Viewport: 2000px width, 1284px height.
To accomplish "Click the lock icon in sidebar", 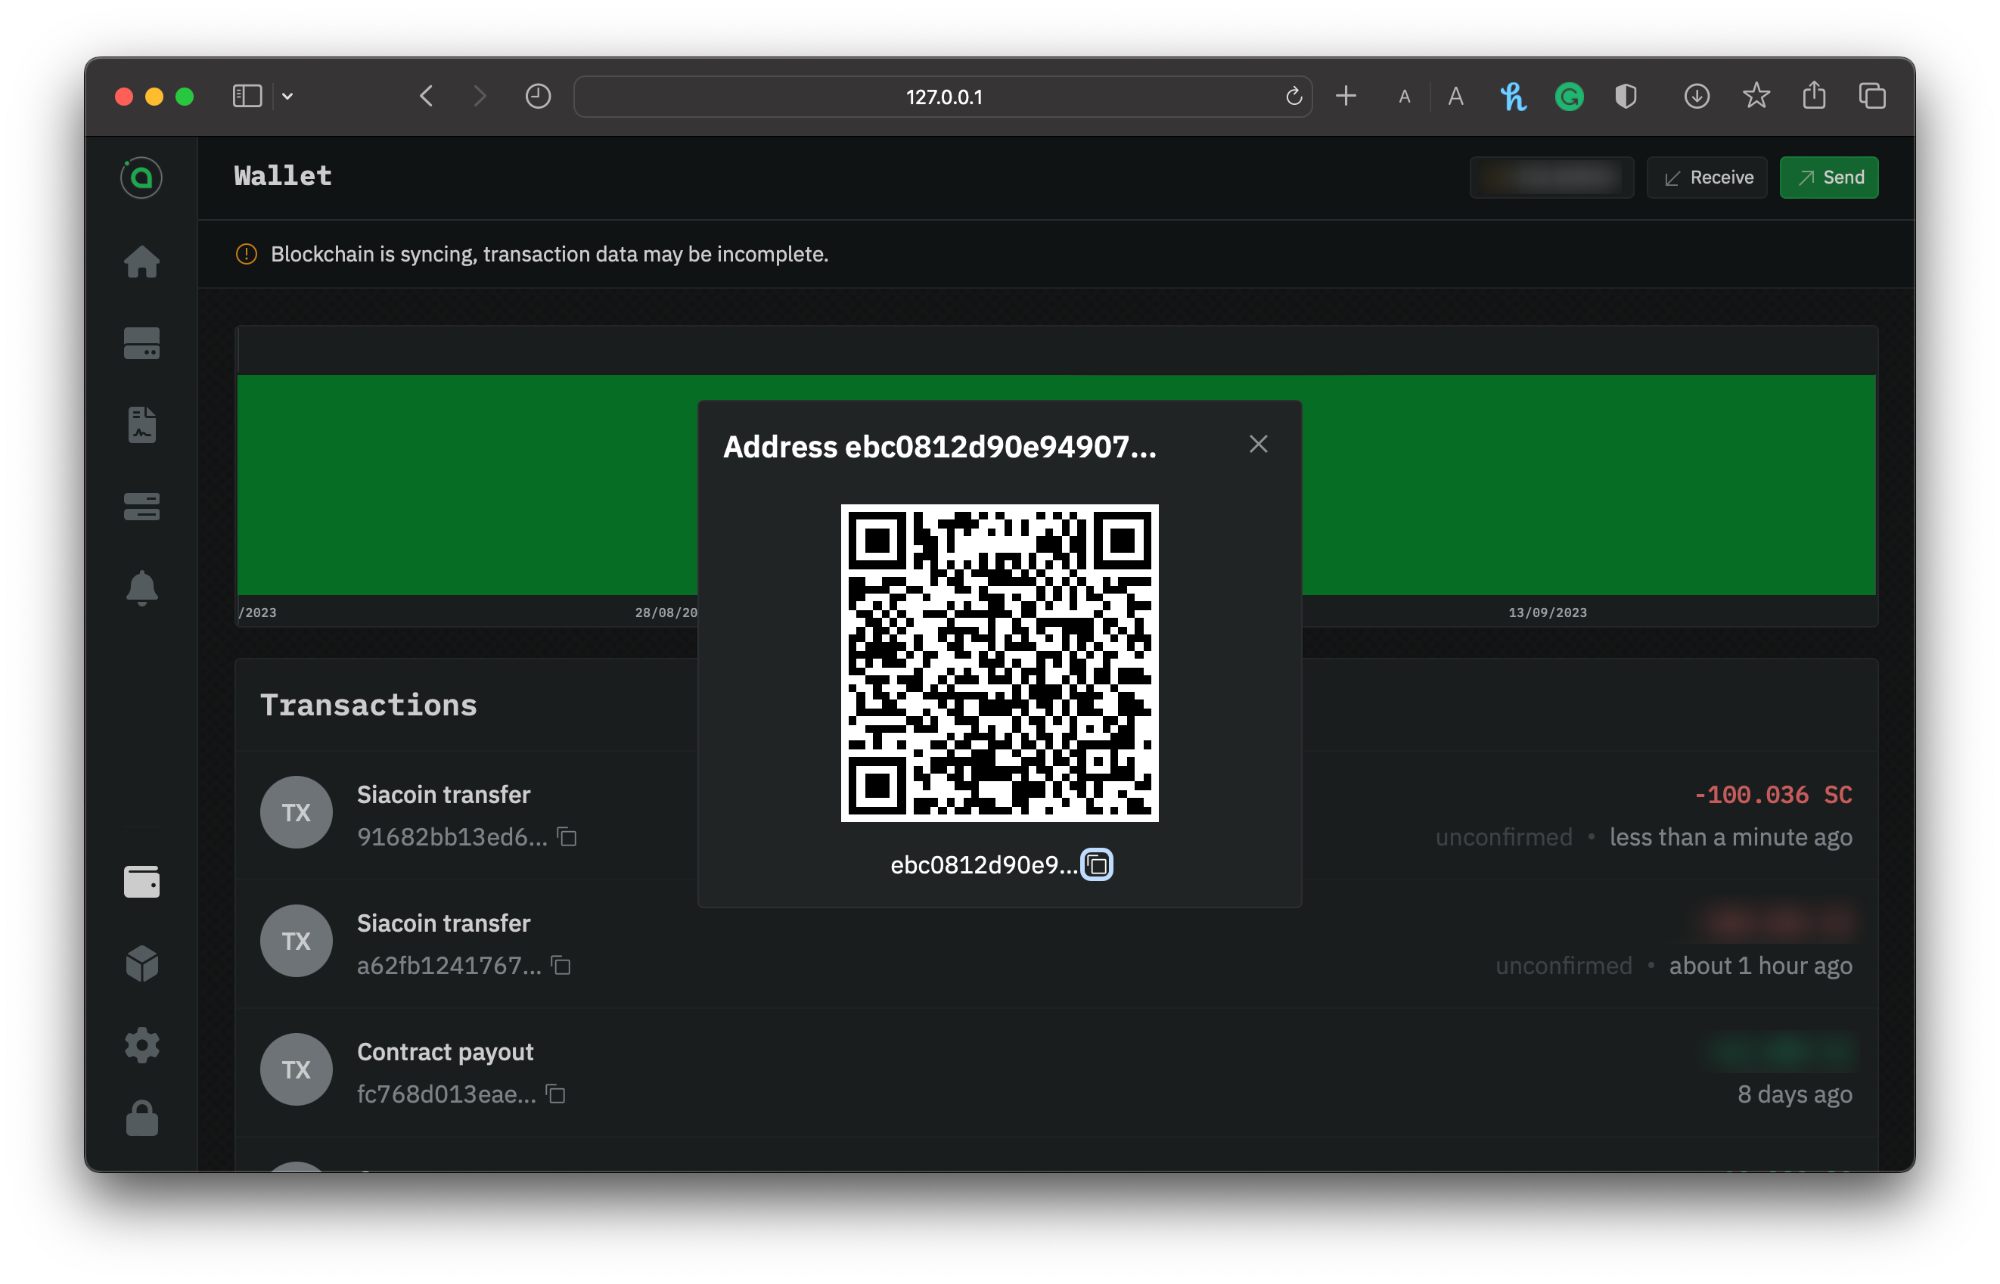I will click(141, 1118).
